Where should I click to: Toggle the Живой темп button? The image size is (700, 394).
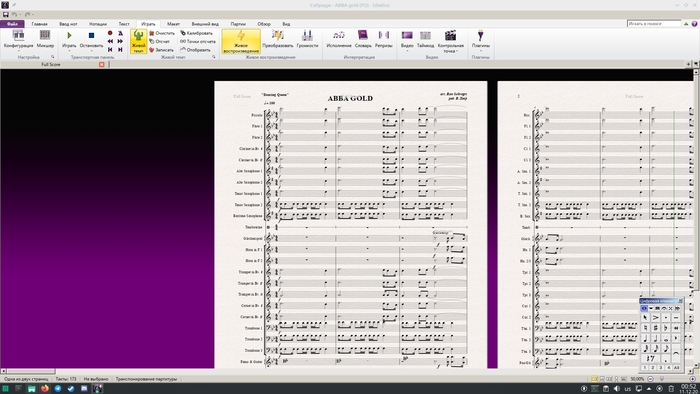(138, 41)
